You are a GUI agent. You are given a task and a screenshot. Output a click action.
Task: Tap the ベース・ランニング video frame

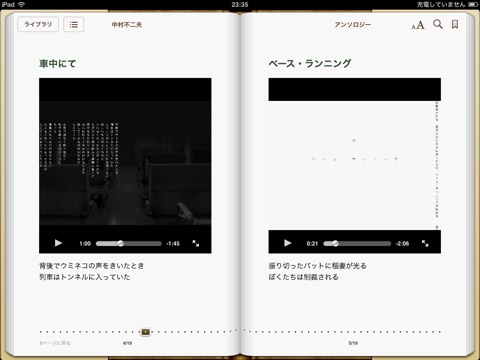[355, 165]
